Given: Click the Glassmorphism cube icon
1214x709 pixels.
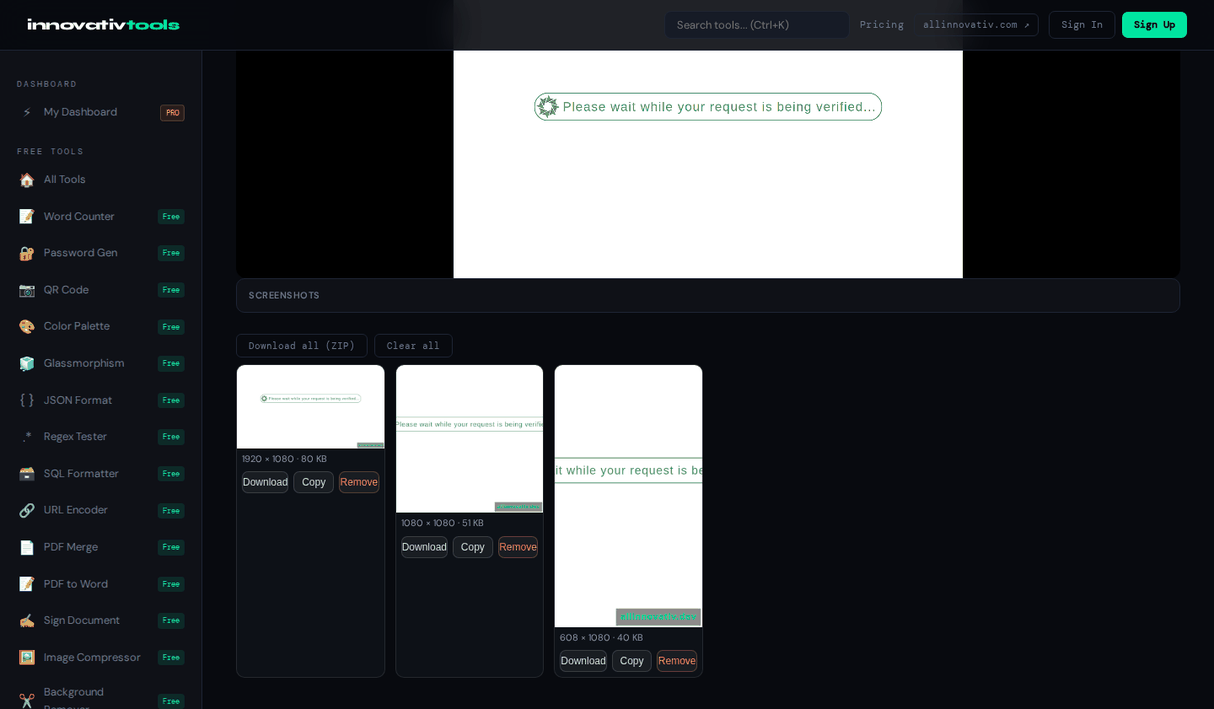Looking at the screenshot, I should pos(27,364).
